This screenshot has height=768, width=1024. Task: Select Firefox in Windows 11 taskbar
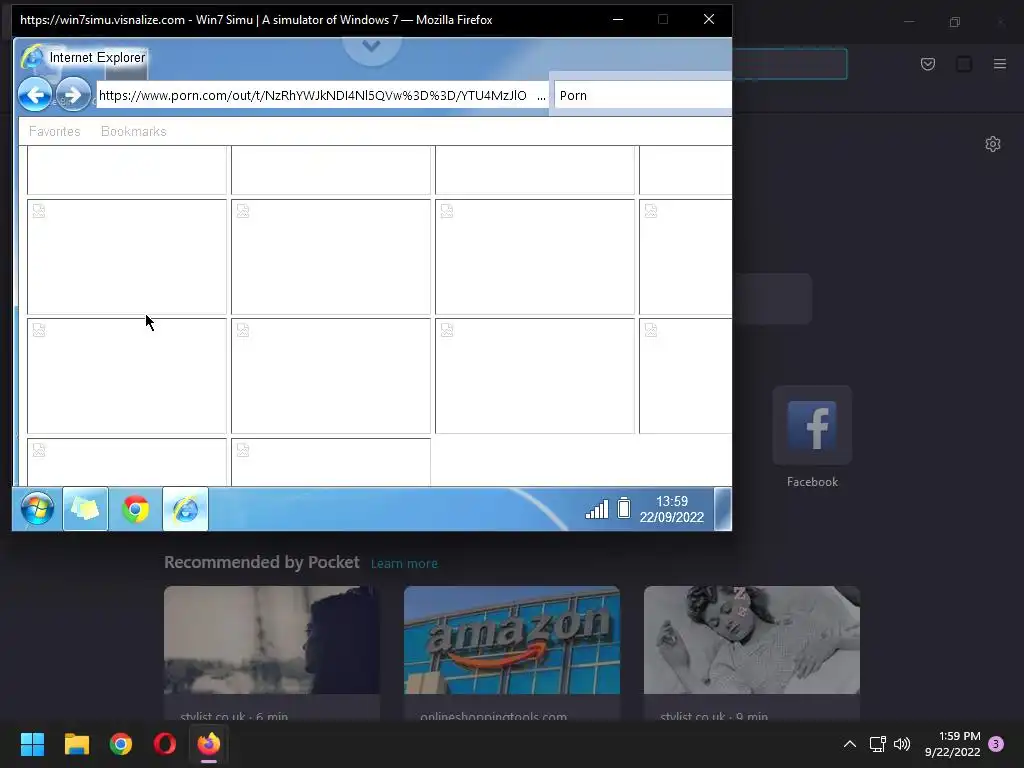(209, 744)
